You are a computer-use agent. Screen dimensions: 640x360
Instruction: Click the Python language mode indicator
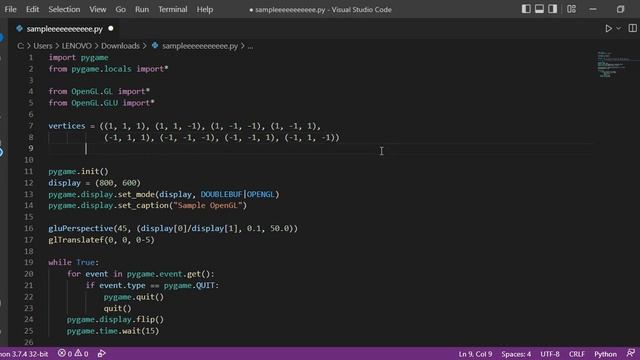pyautogui.click(x=605, y=354)
